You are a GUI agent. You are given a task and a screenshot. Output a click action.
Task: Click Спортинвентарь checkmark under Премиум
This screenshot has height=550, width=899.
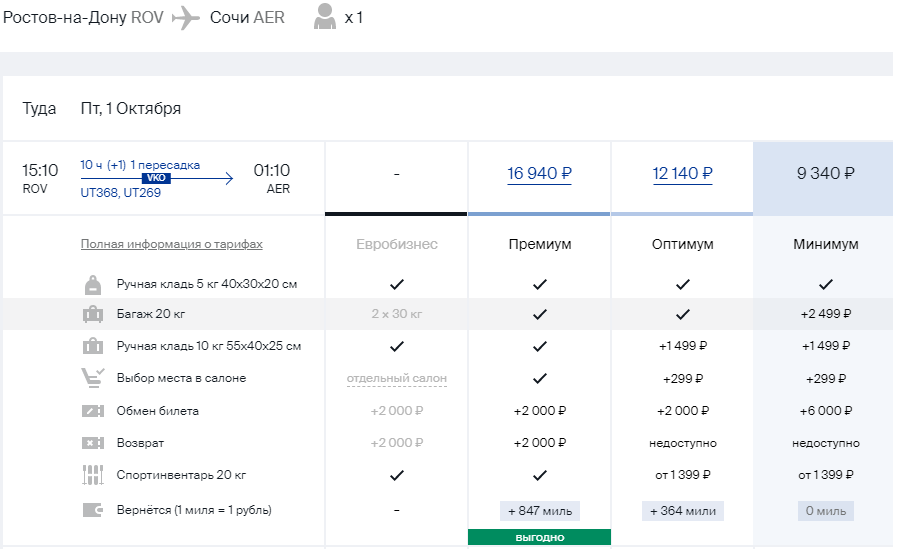[x=540, y=475]
